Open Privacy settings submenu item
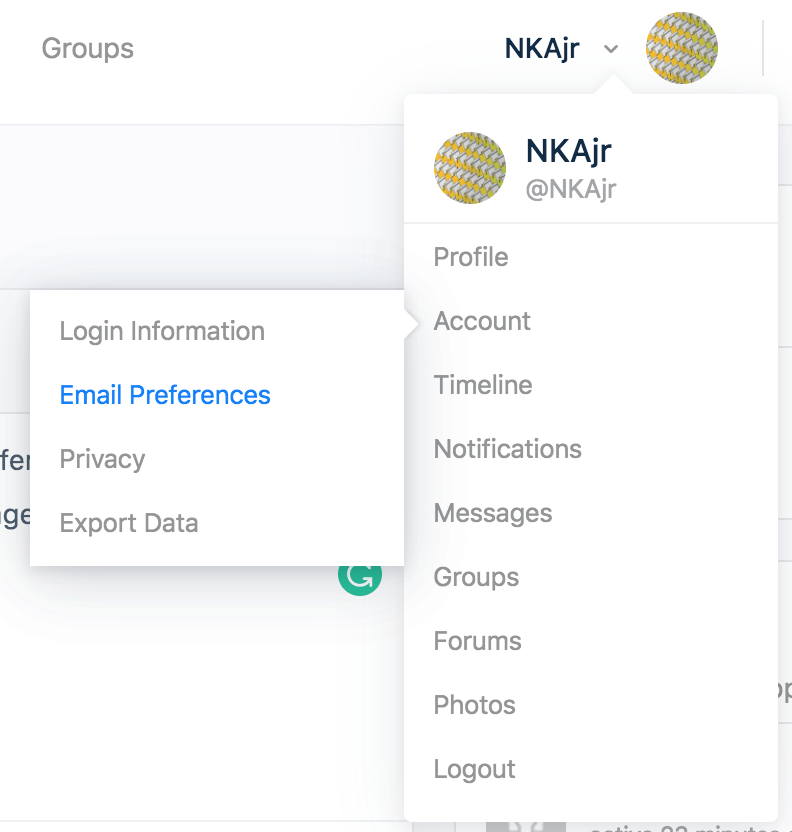This screenshot has height=832, width=792. (x=102, y=460)
